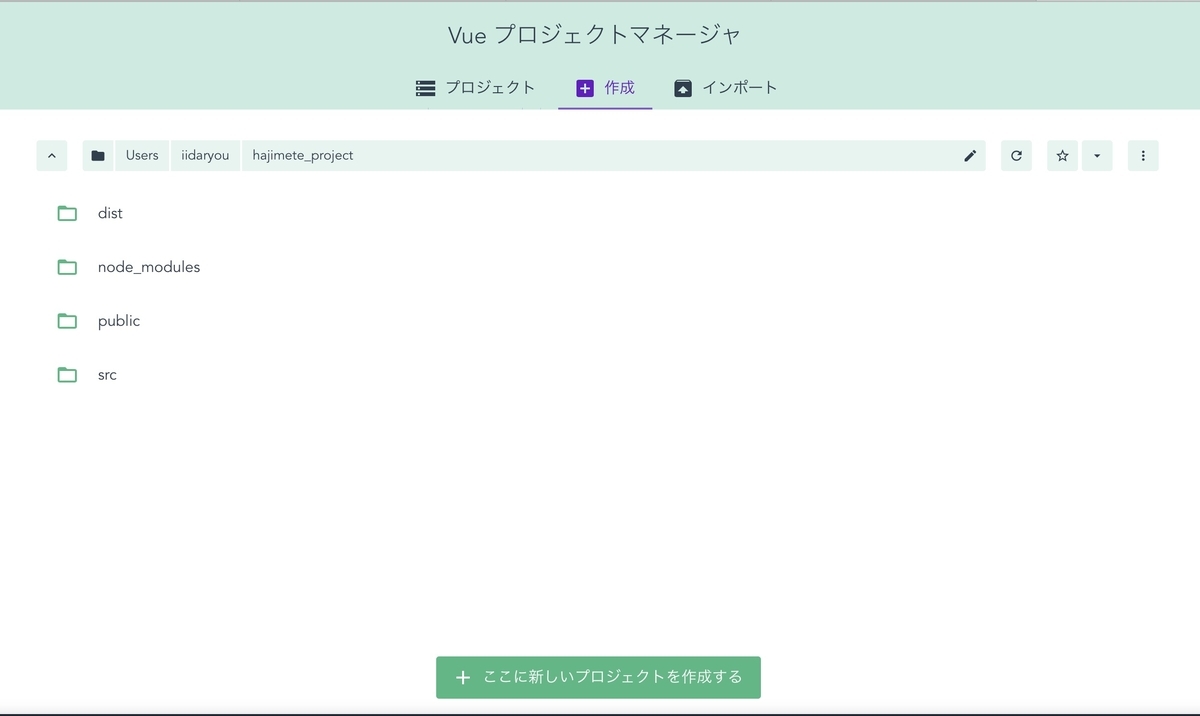The width and height of the screenshot is (1200, 716).
Task: Click the public folder icon
Action: [67, 321]
